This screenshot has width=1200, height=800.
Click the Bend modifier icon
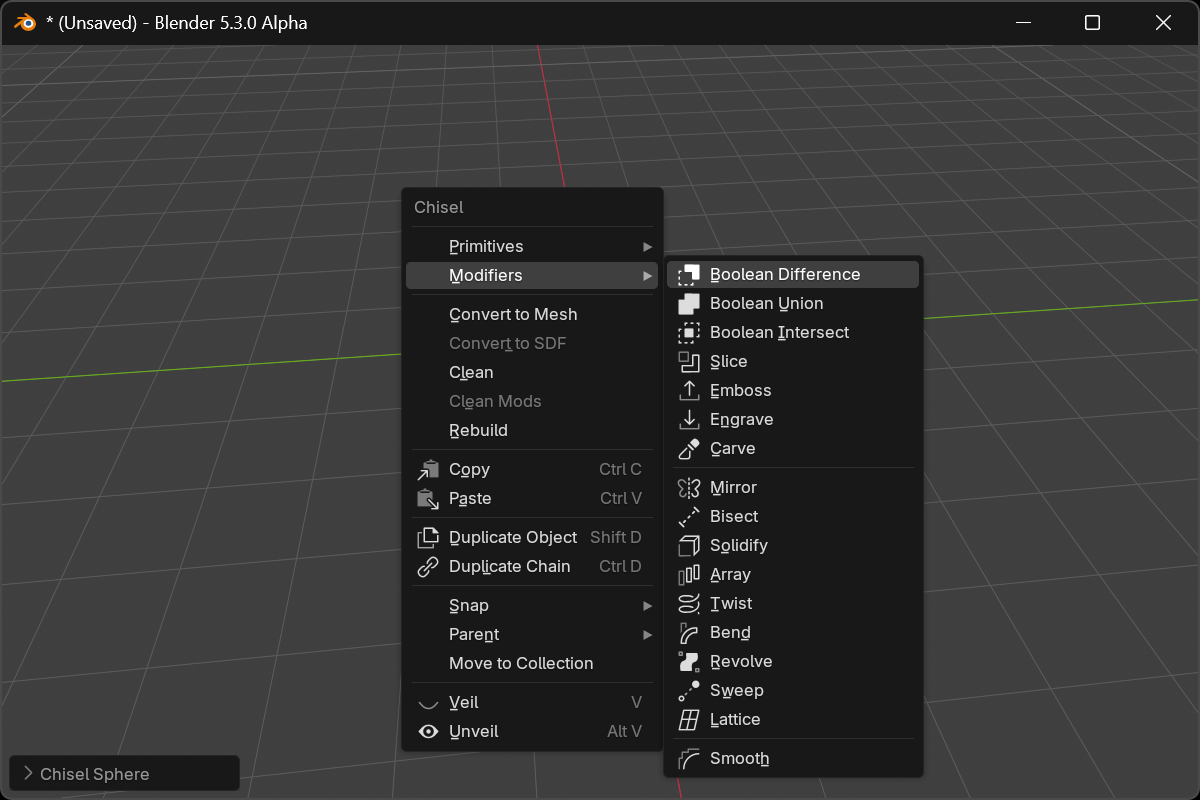click(x=689, y=633)
